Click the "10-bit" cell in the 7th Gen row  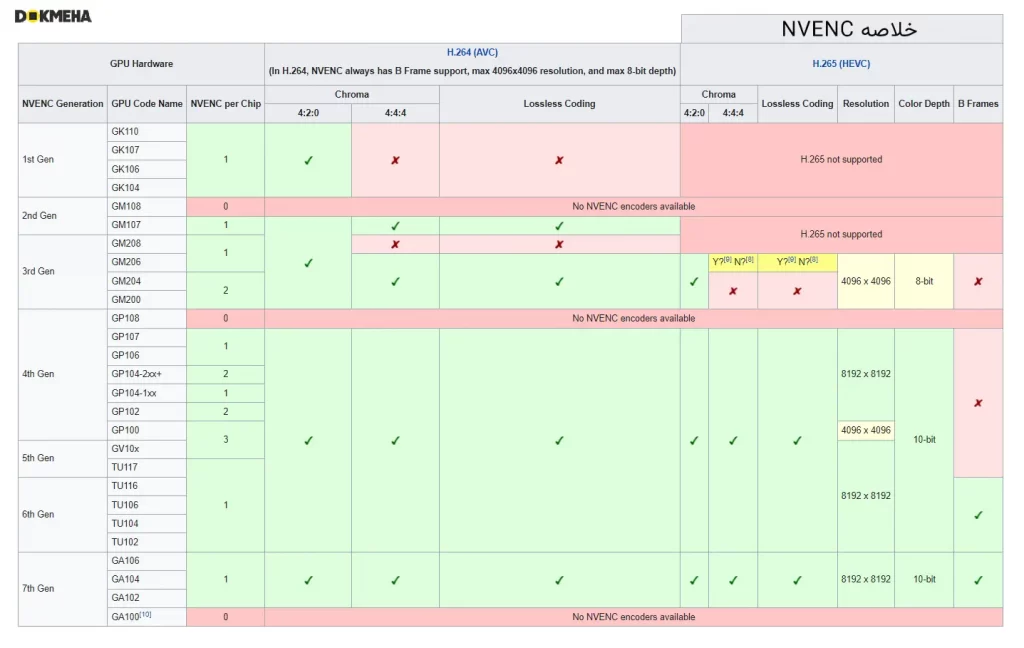coord(924,579)
